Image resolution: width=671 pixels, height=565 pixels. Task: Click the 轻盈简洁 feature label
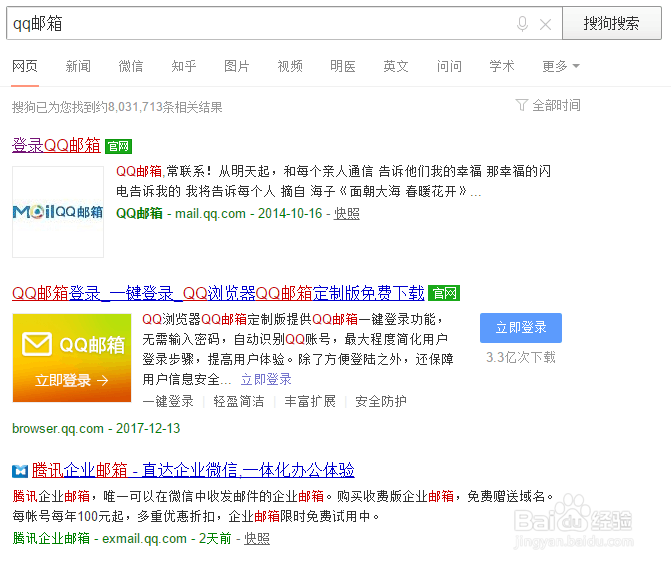239,401
